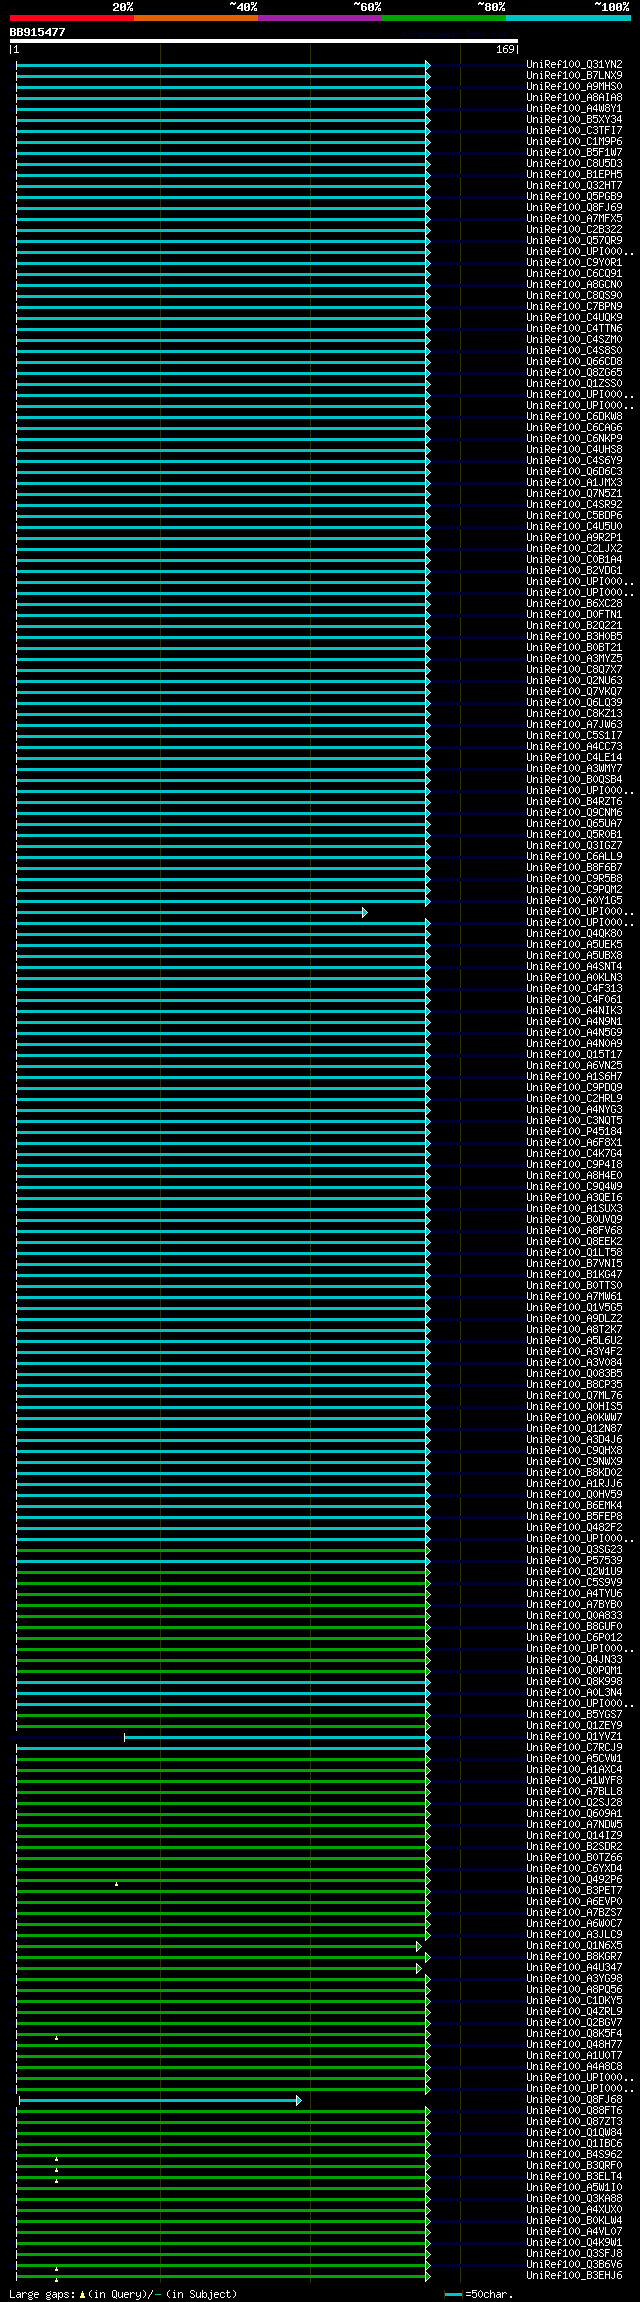Select hit label UniRef100_A1JMX3
640x2302 pixels.
tap(574, 483)
